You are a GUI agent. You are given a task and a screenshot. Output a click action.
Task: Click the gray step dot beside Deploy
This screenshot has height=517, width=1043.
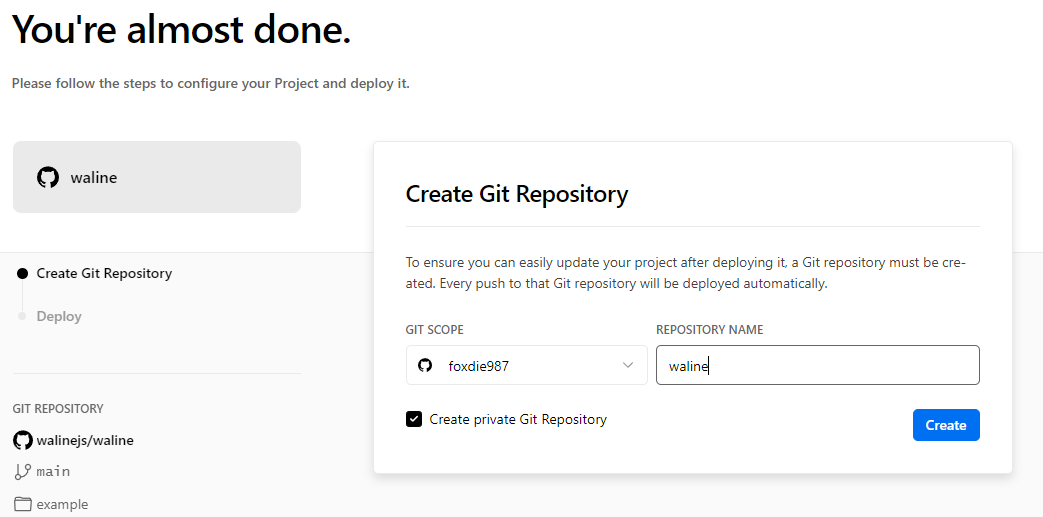22,316
